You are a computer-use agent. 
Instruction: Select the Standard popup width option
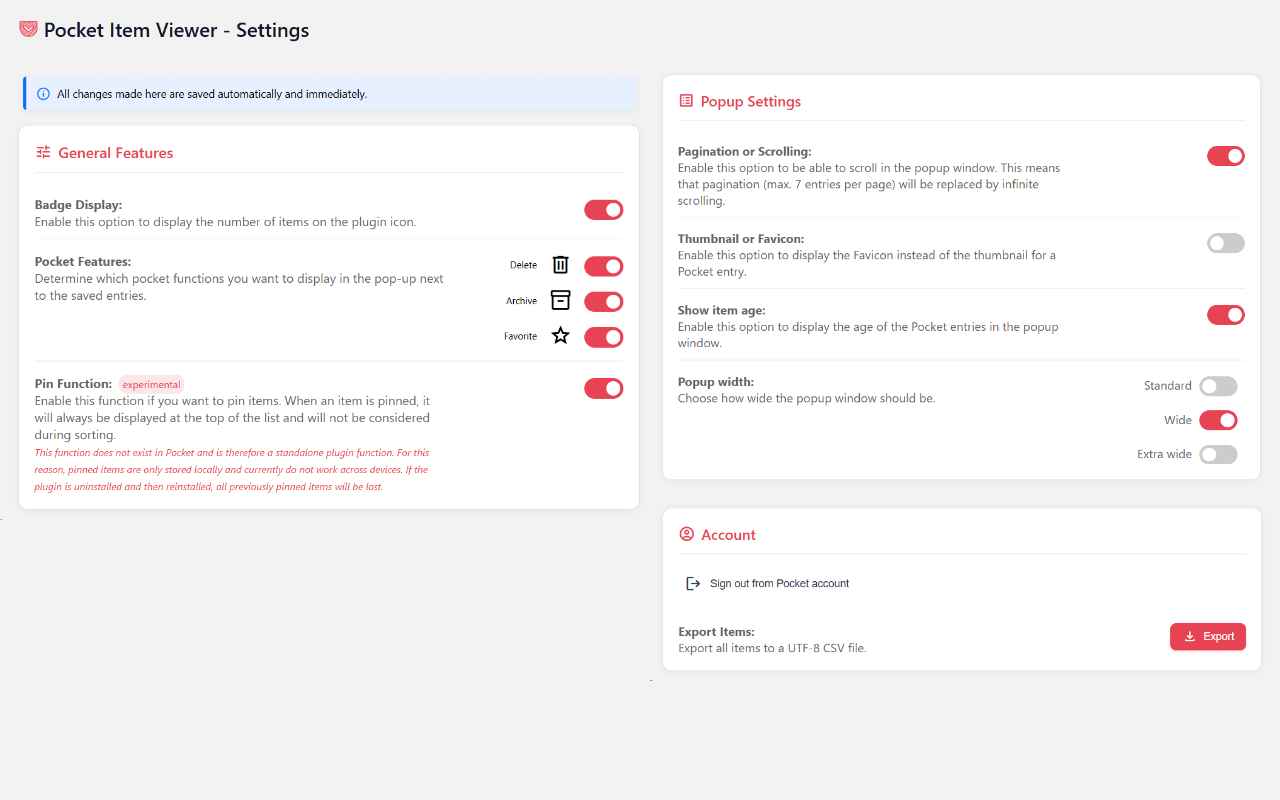pos(1218,386)
